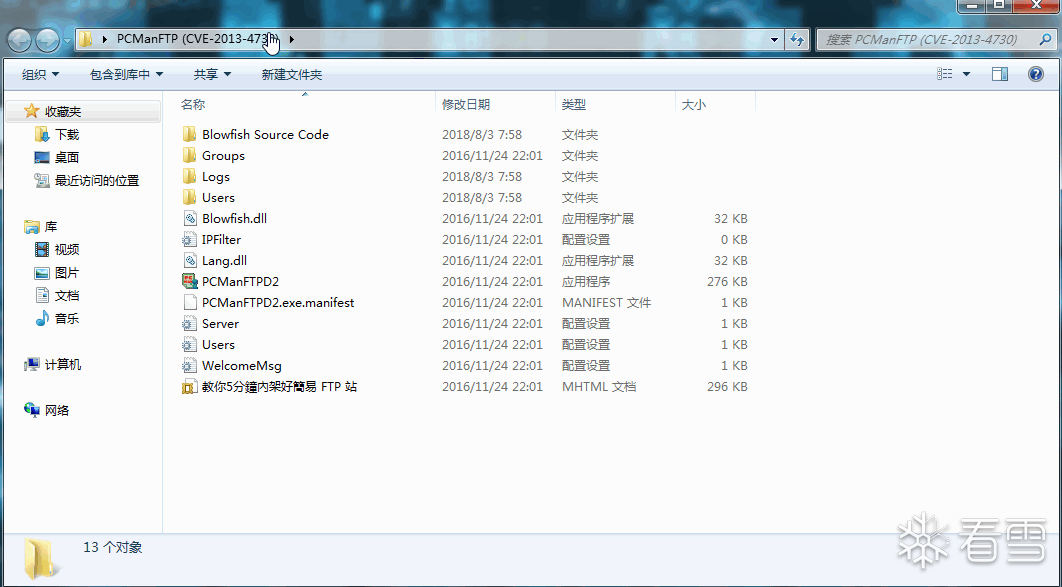Select the Logs folder icon

click(x=190, y=176)
